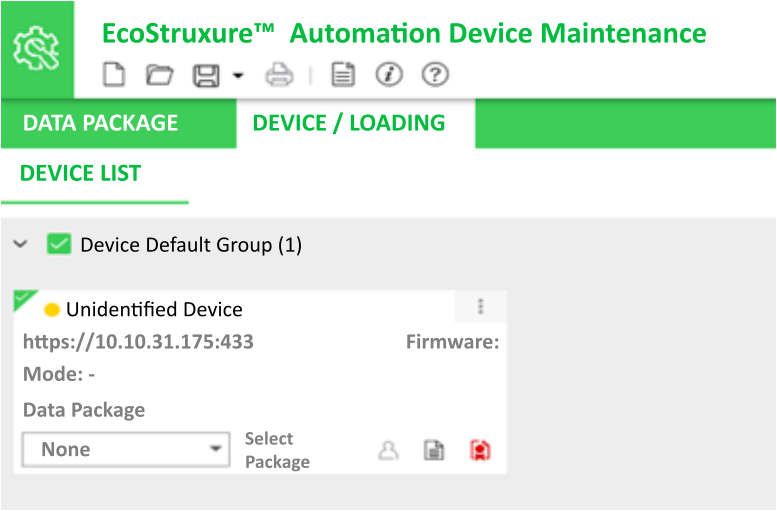Open the Save dropdown arrow
The width and height of the screenshot is (777, 511).
pyautogui.click(x=238, y=76)
